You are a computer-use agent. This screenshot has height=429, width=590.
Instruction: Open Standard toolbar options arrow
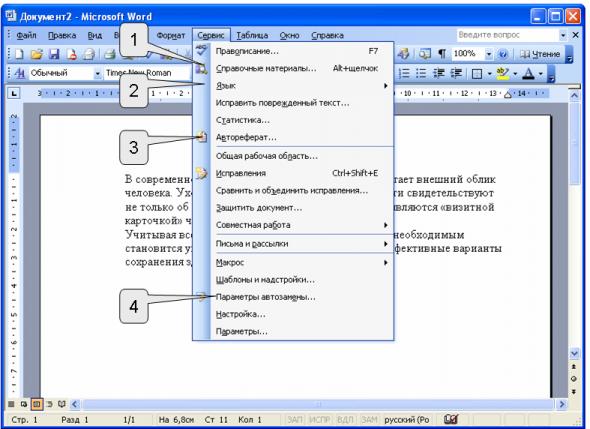point(569,55)
